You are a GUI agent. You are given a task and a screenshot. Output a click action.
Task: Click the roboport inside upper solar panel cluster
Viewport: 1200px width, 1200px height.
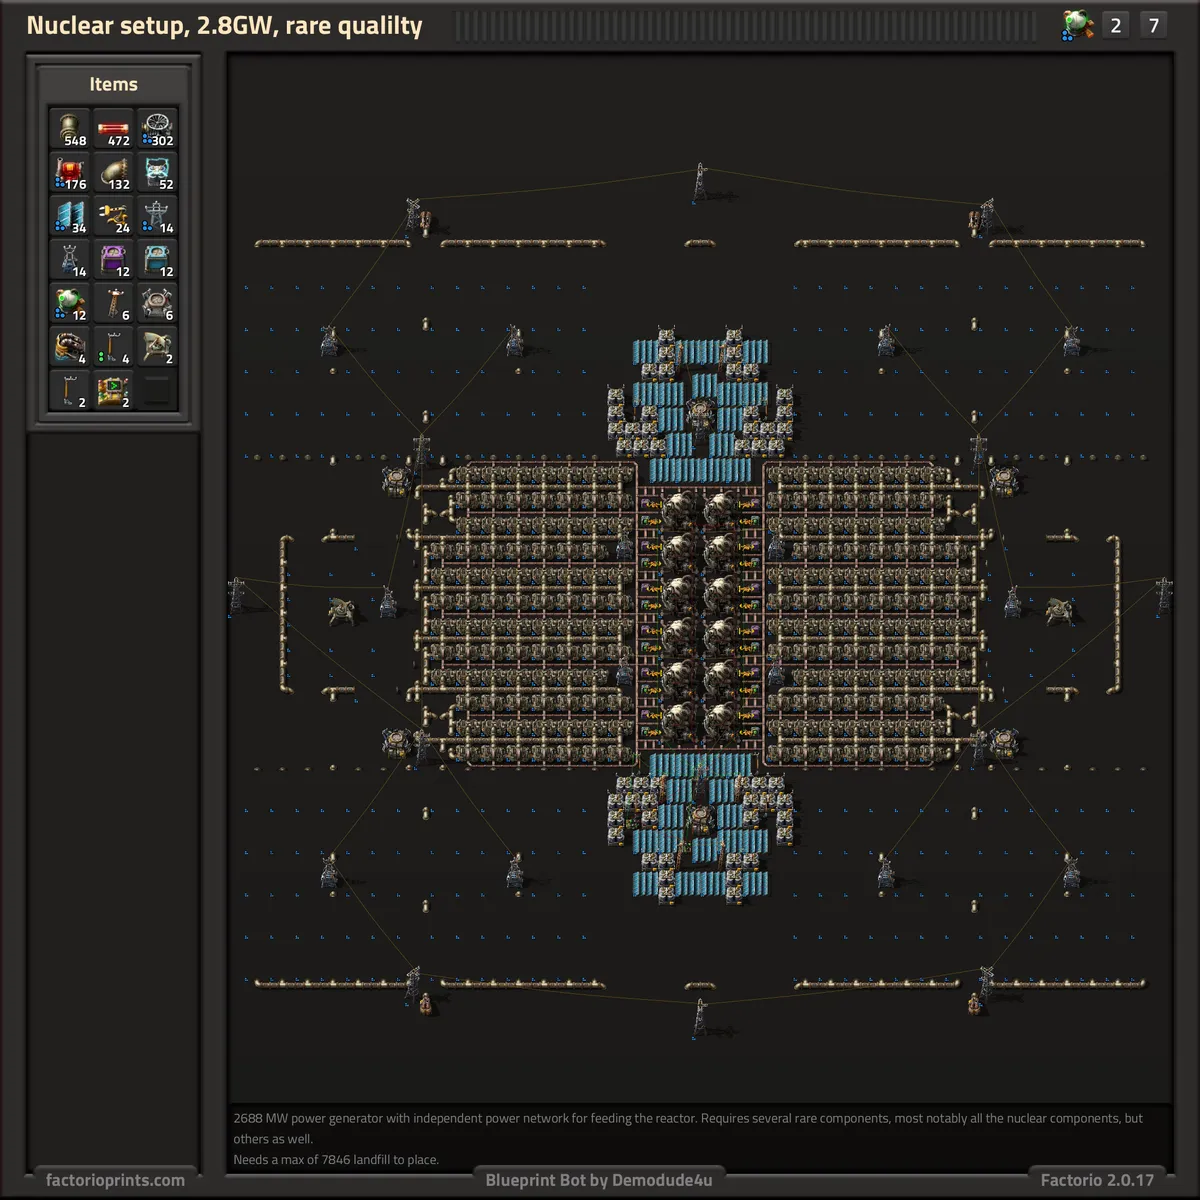[x=700, y=413]
